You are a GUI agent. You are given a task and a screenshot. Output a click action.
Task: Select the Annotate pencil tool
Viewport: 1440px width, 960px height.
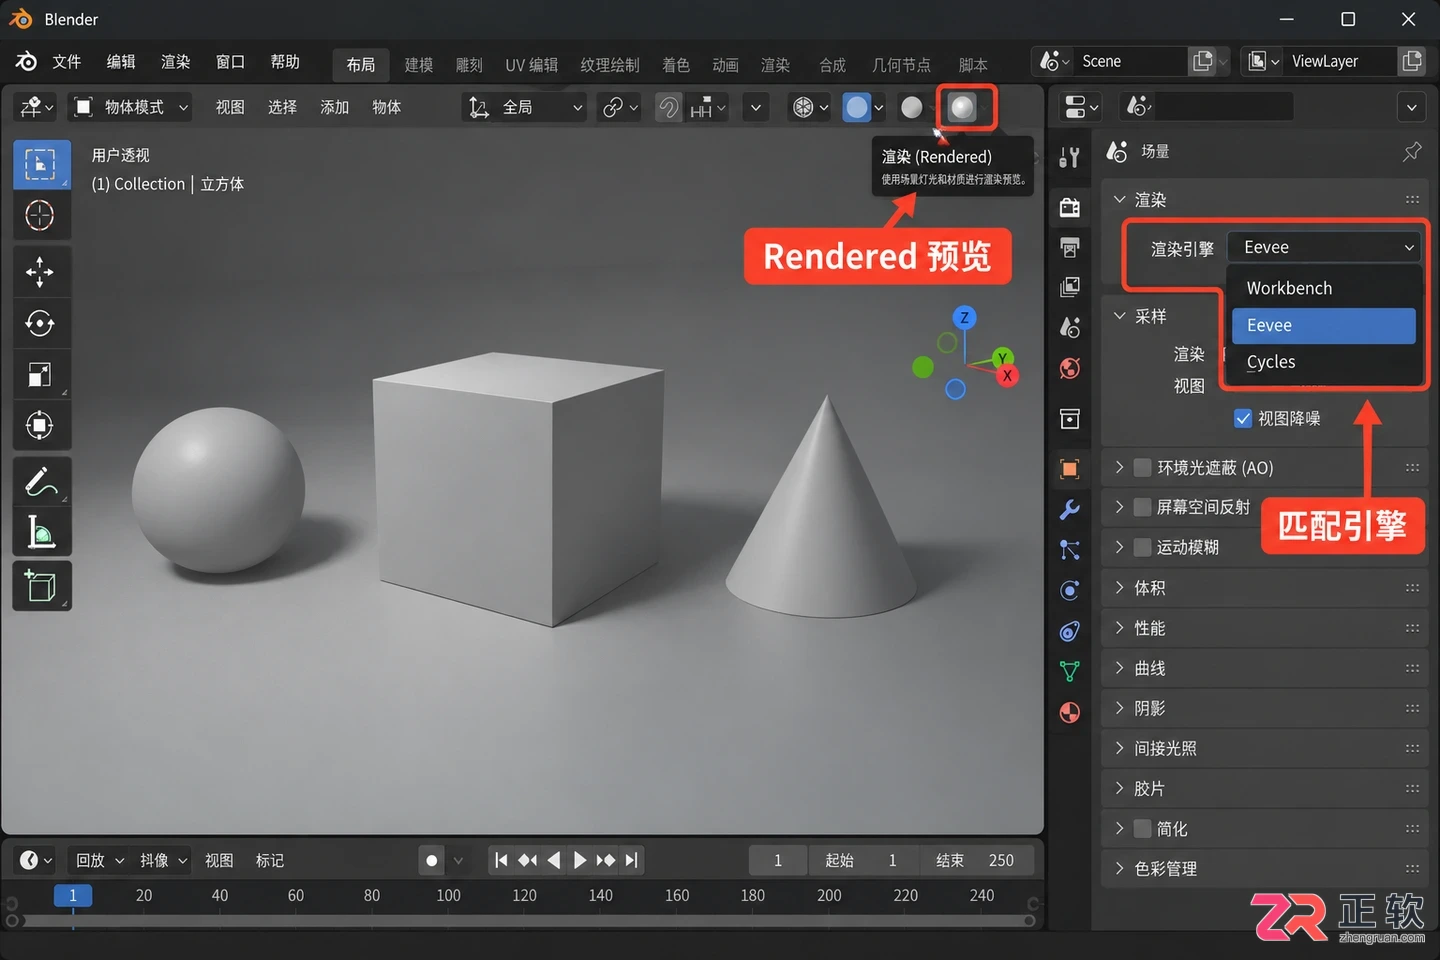tap(41, 481)
